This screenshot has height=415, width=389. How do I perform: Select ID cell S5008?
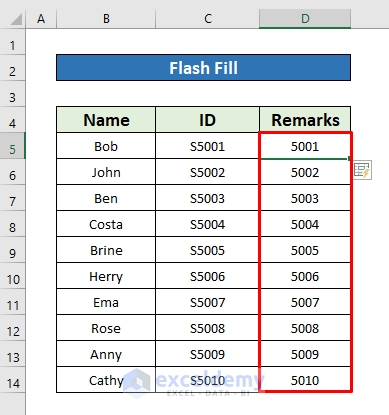[207, 328]
